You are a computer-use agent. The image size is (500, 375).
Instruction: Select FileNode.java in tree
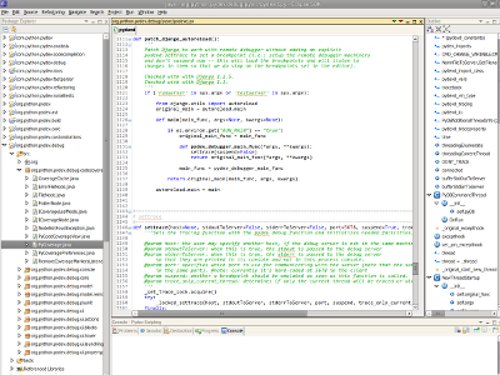point(49,195)
